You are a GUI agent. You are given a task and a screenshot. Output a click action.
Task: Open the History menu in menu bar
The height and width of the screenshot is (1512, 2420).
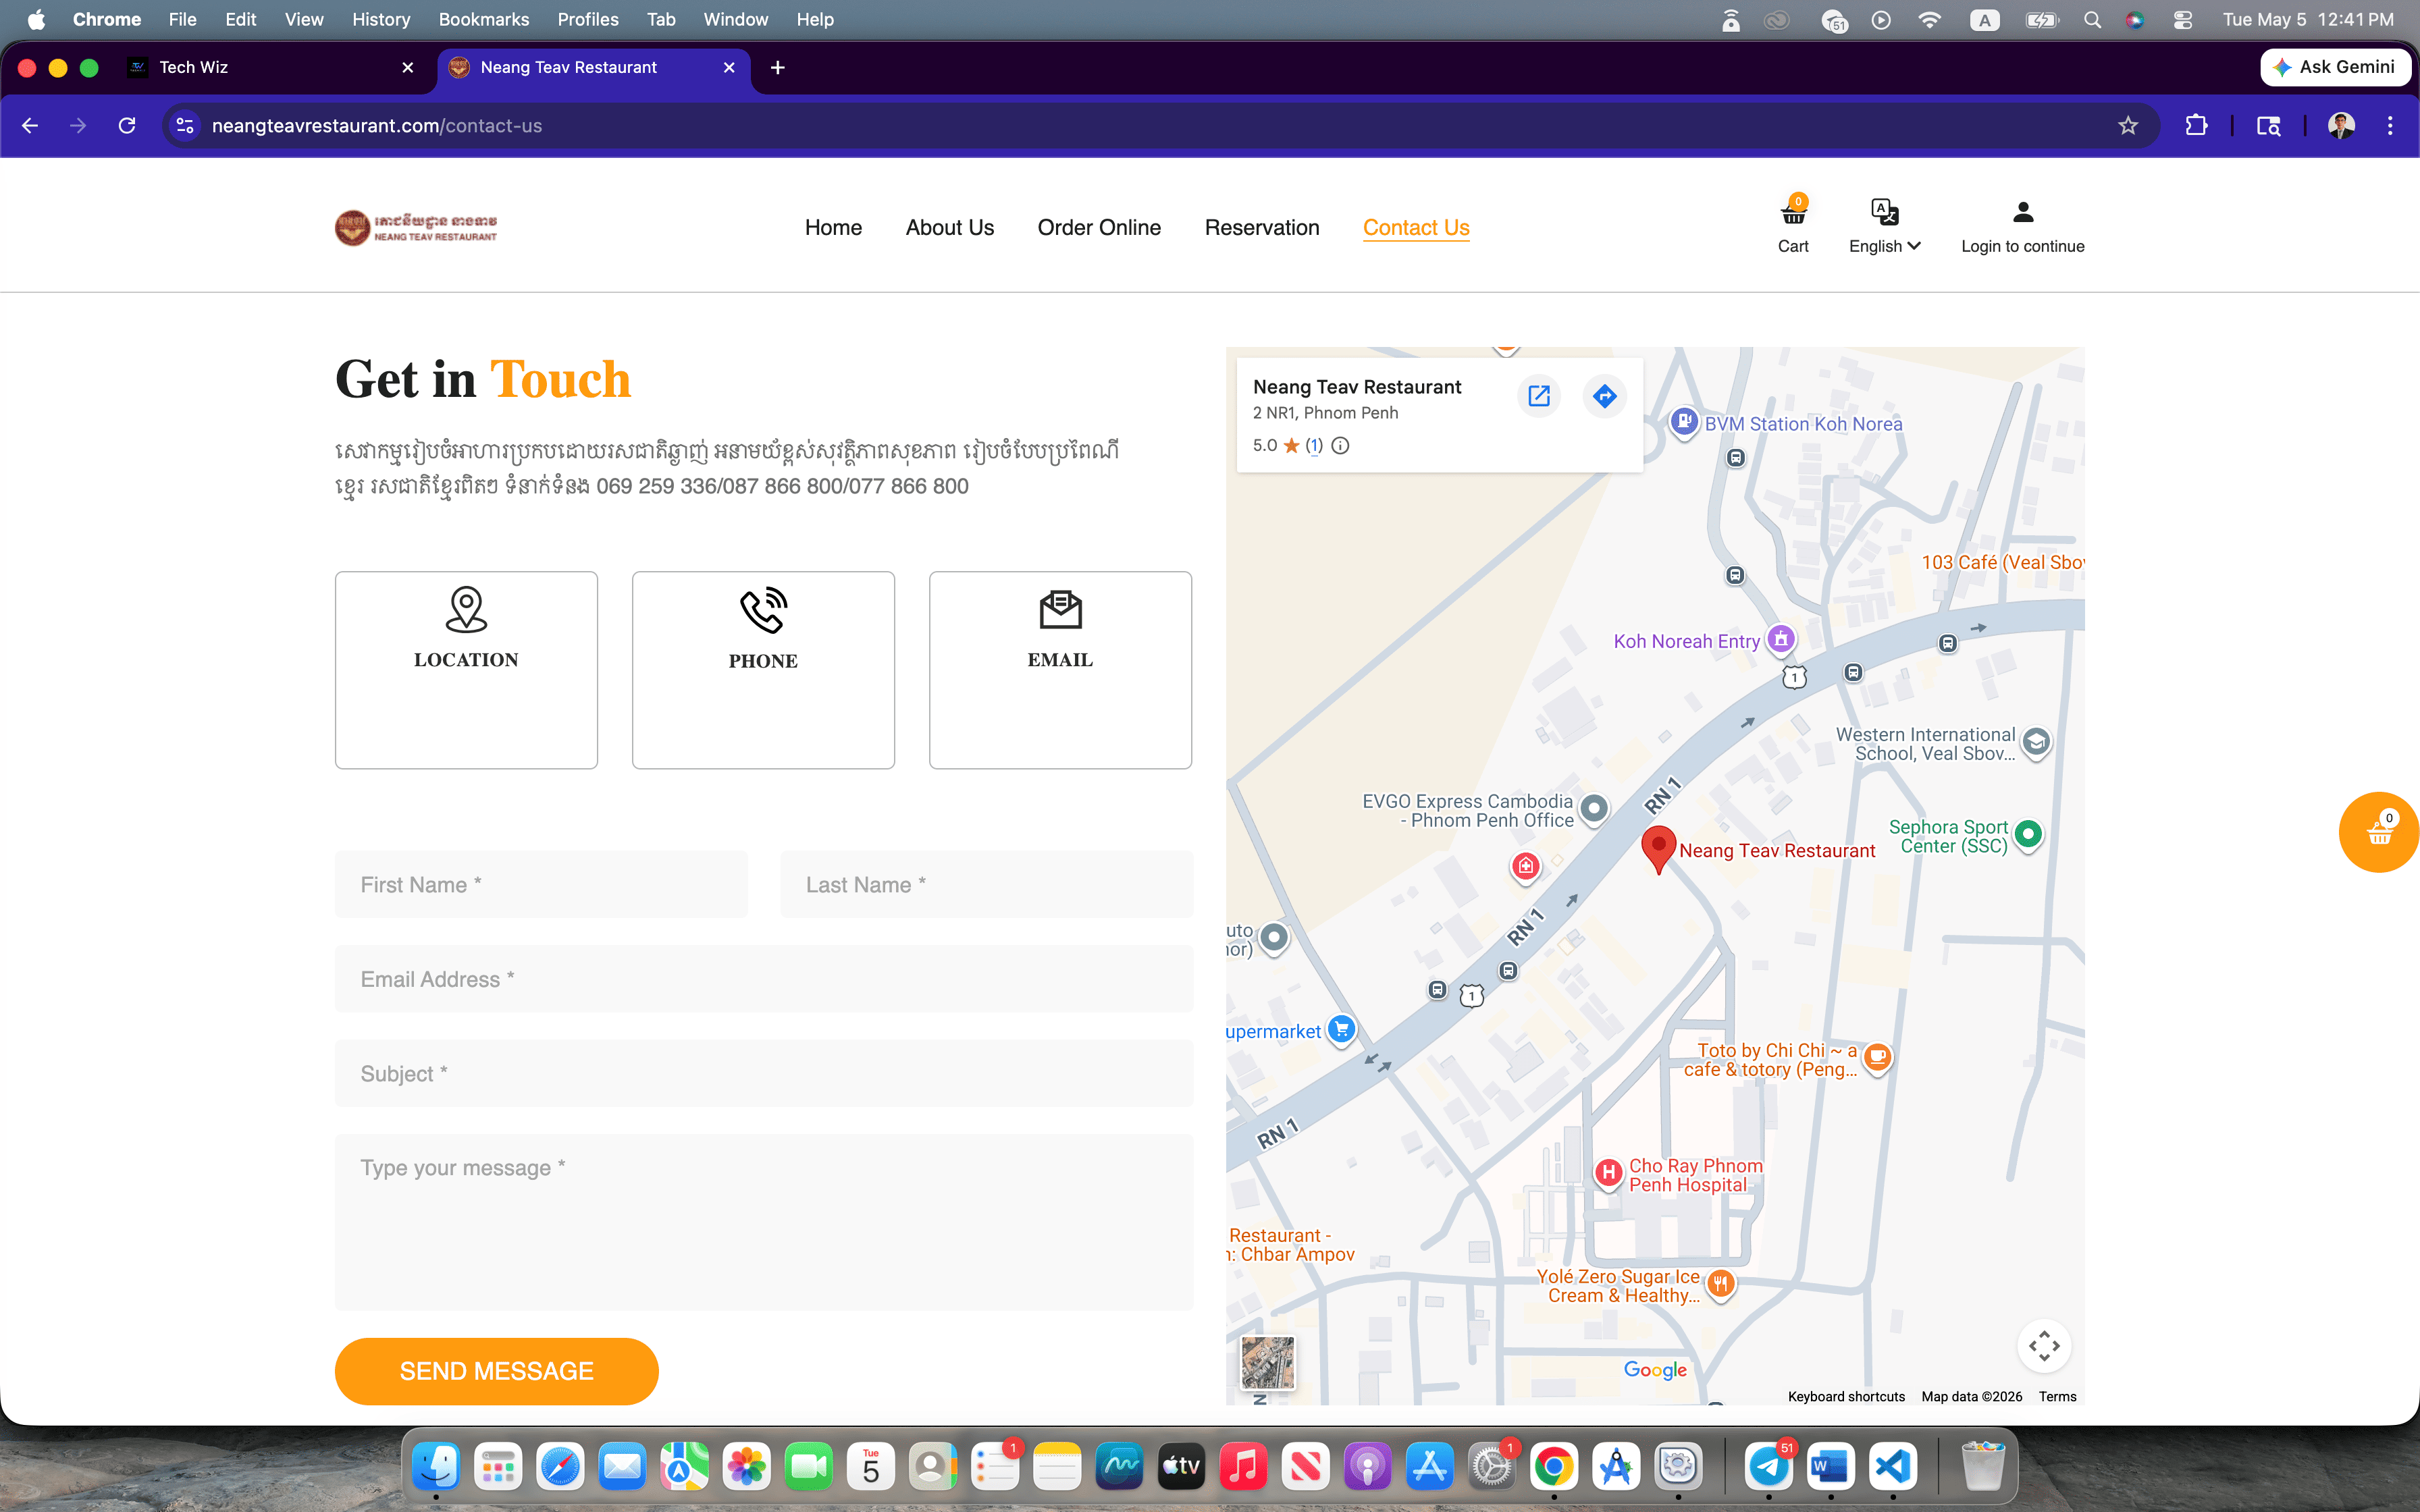(381, 19)
